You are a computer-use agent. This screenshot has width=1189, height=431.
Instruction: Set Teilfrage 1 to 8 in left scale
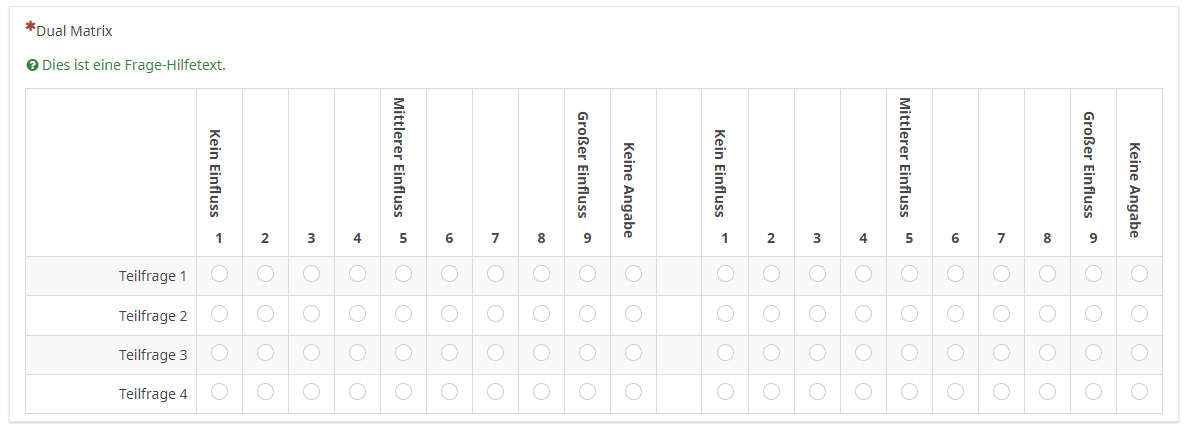[x=541, y=273]
